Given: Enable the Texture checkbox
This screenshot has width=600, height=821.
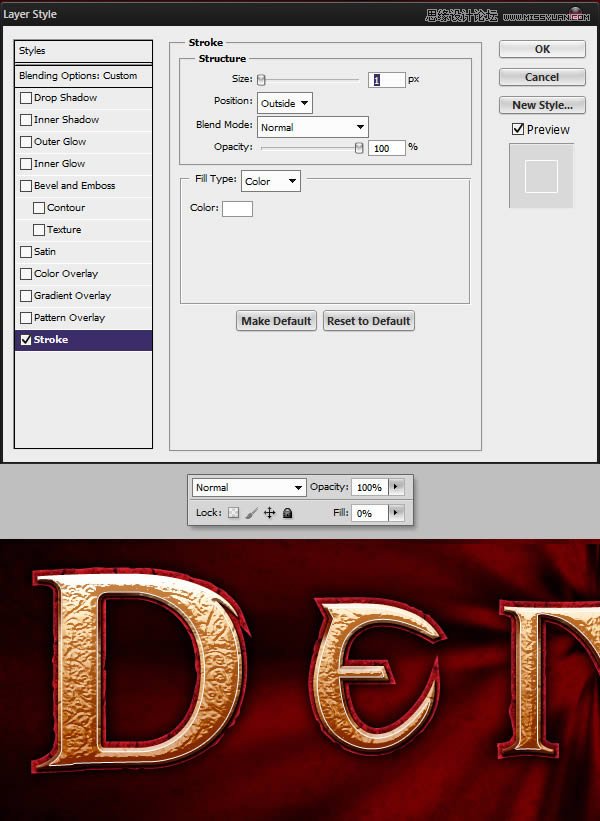Looking at the screenshot, I should point(39,230).
